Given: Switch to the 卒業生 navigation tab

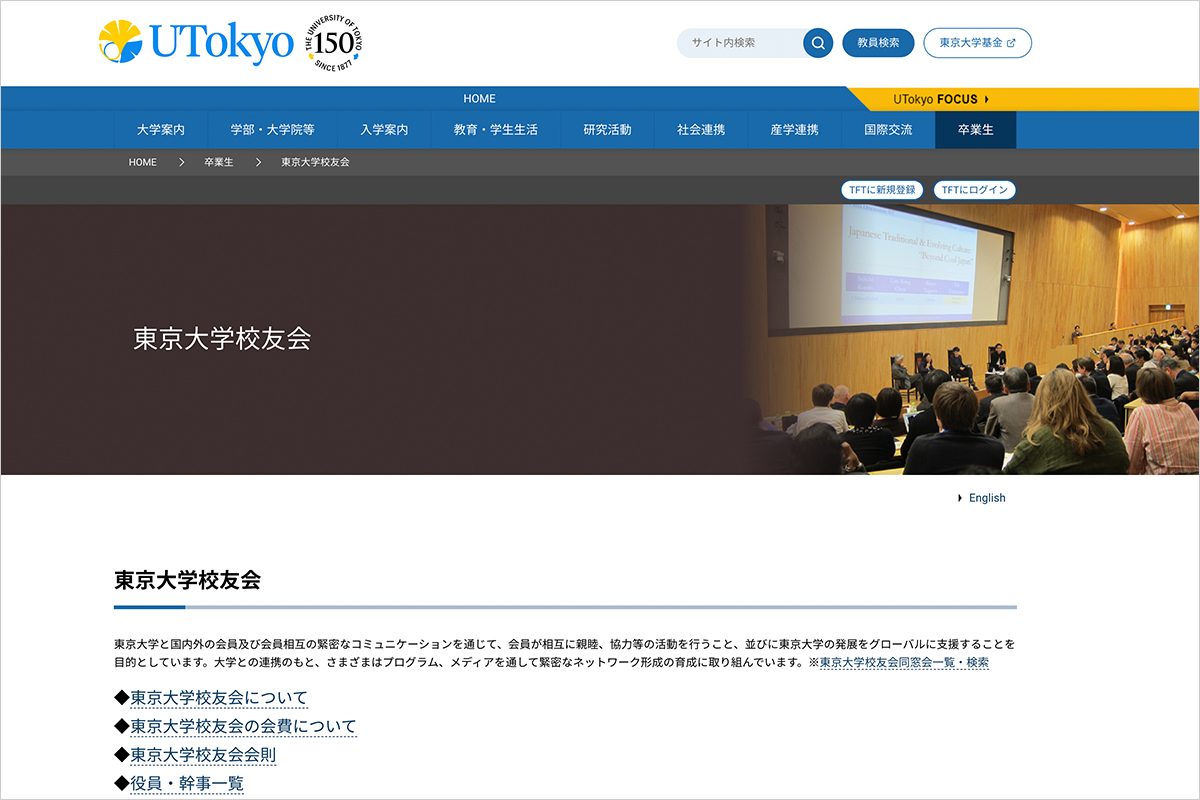Looking at the screenshot, I should tap(975, 129).
